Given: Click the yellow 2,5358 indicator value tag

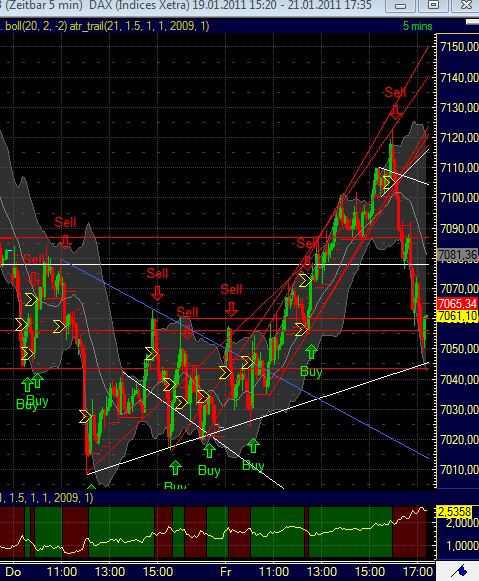Looking at the screenshot, I should 455,512.
